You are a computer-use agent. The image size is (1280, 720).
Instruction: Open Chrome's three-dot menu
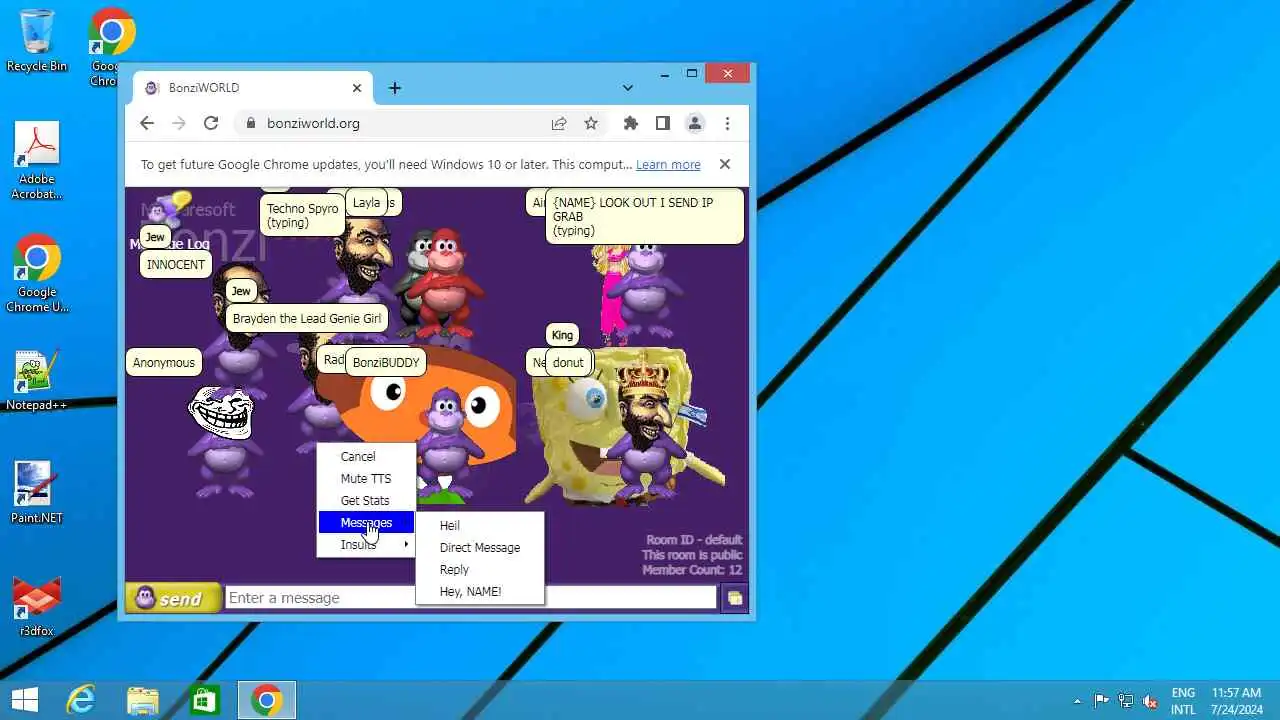727,123
